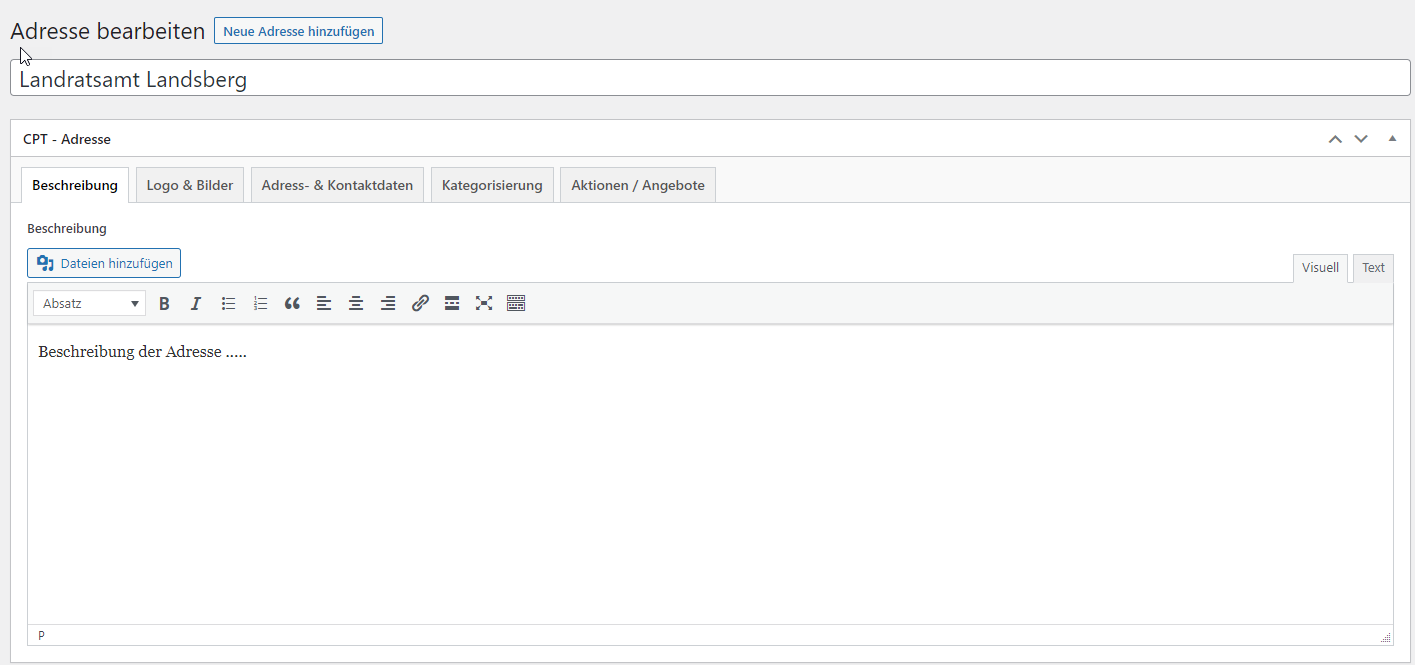Screen dimensions: 1415x665
Task: Insert the Read More tag
Action: pyautogui.click(x=452, y=303)
